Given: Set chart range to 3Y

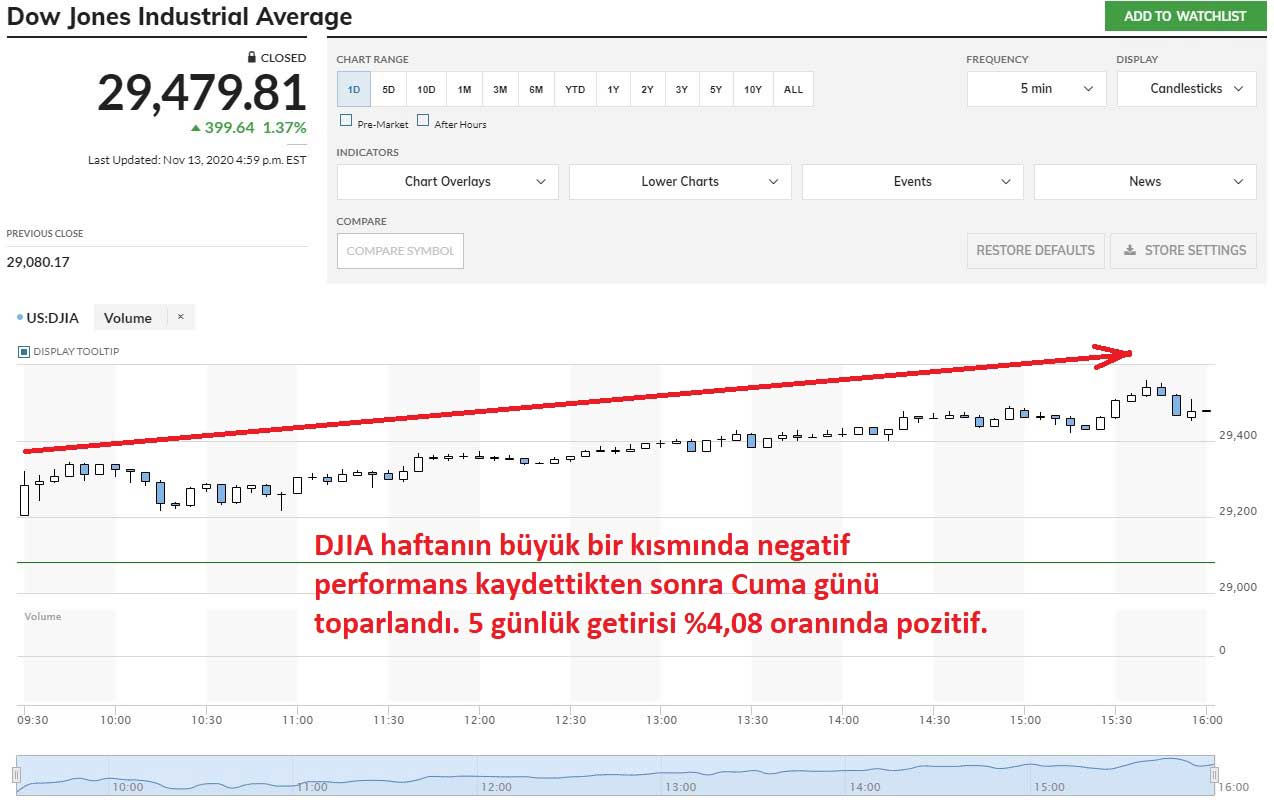Looking at the screenshot, I should click(681, 89).
